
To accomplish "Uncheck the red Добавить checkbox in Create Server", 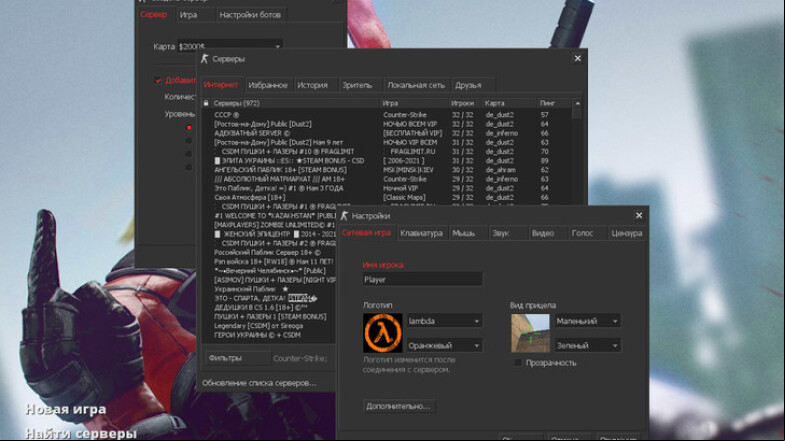I will point(158,80).
